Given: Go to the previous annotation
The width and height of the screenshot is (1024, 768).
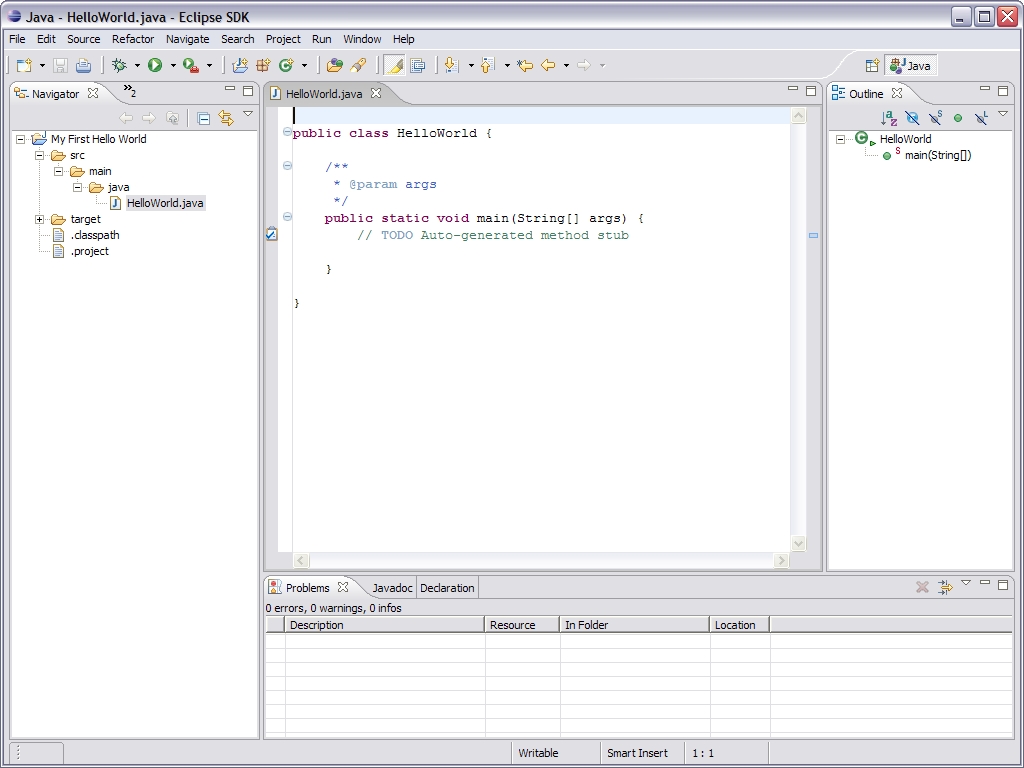Looking at the screenshot, I should (487, 65).
